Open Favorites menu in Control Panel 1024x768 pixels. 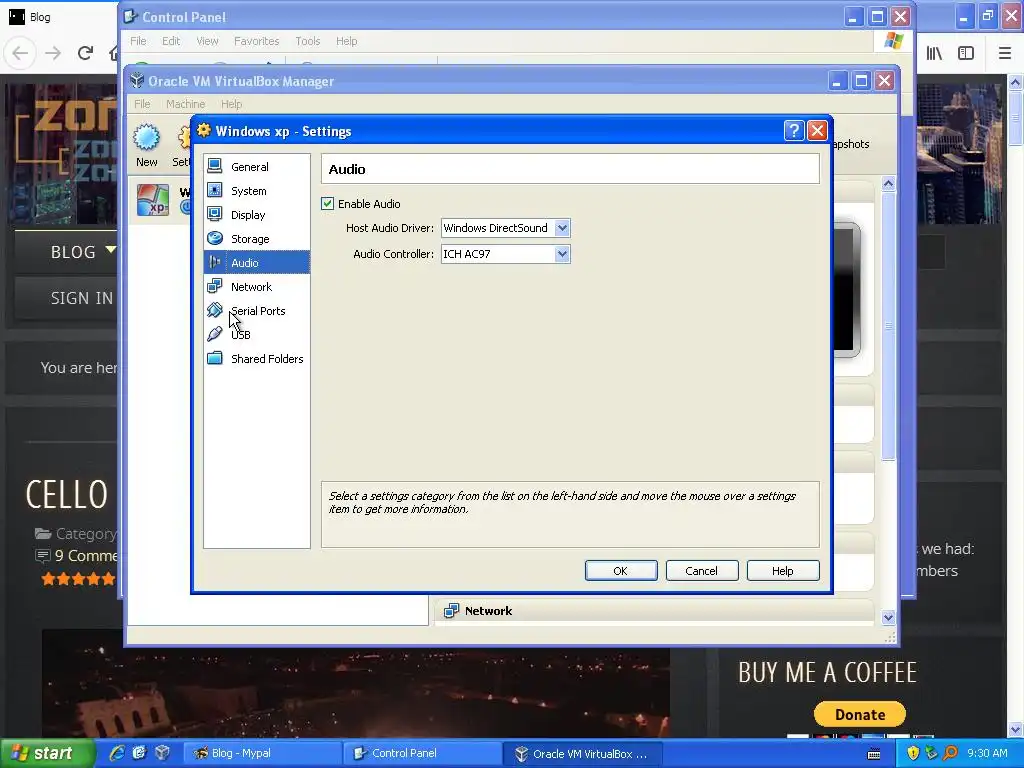click(257, 41)
